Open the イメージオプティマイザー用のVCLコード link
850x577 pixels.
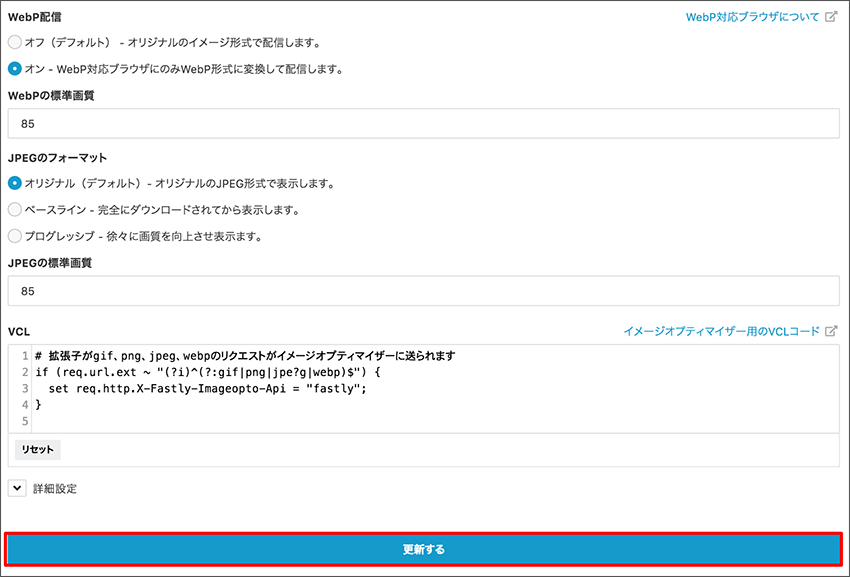(x=720, y=331)
